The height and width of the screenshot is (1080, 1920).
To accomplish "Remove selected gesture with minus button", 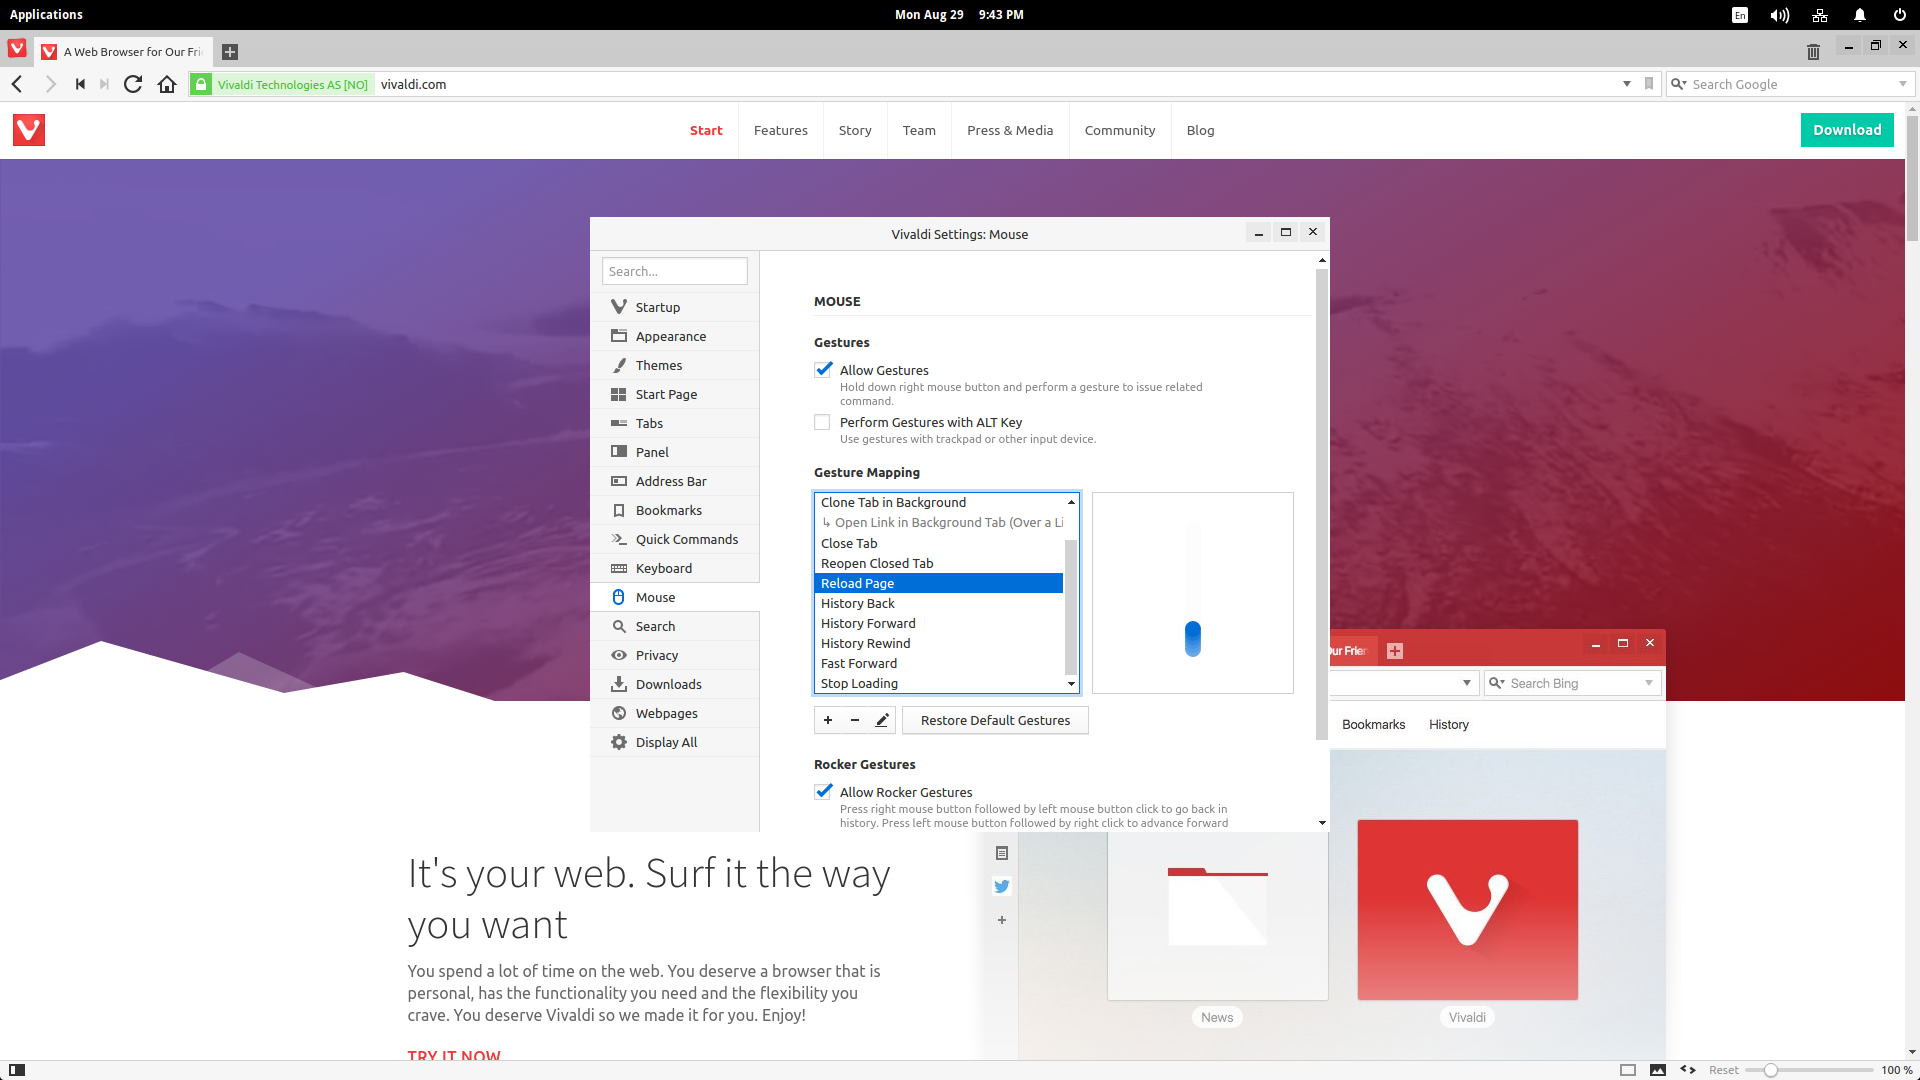I will pos(855,720).
